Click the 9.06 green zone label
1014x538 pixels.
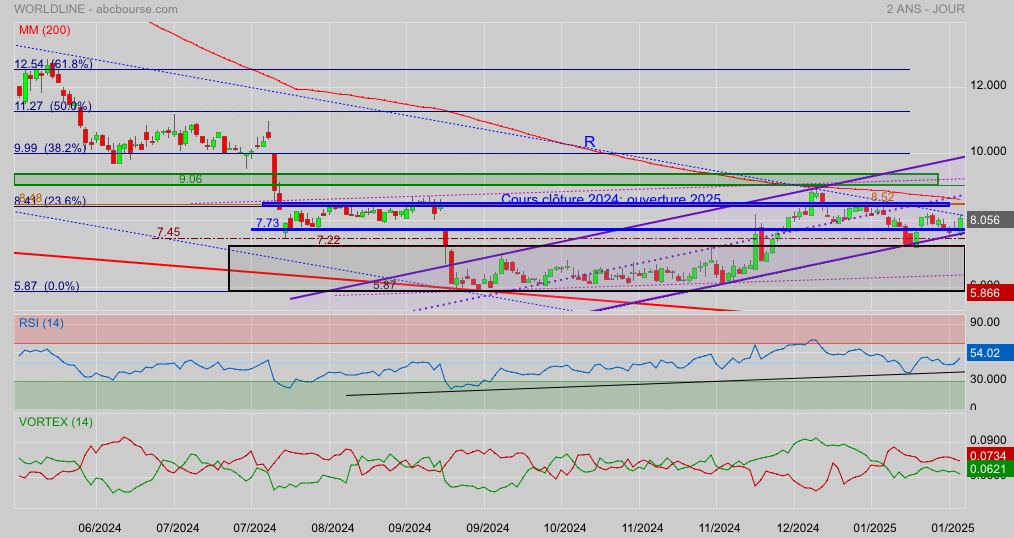pyautogui.click(x=190, y=179)
